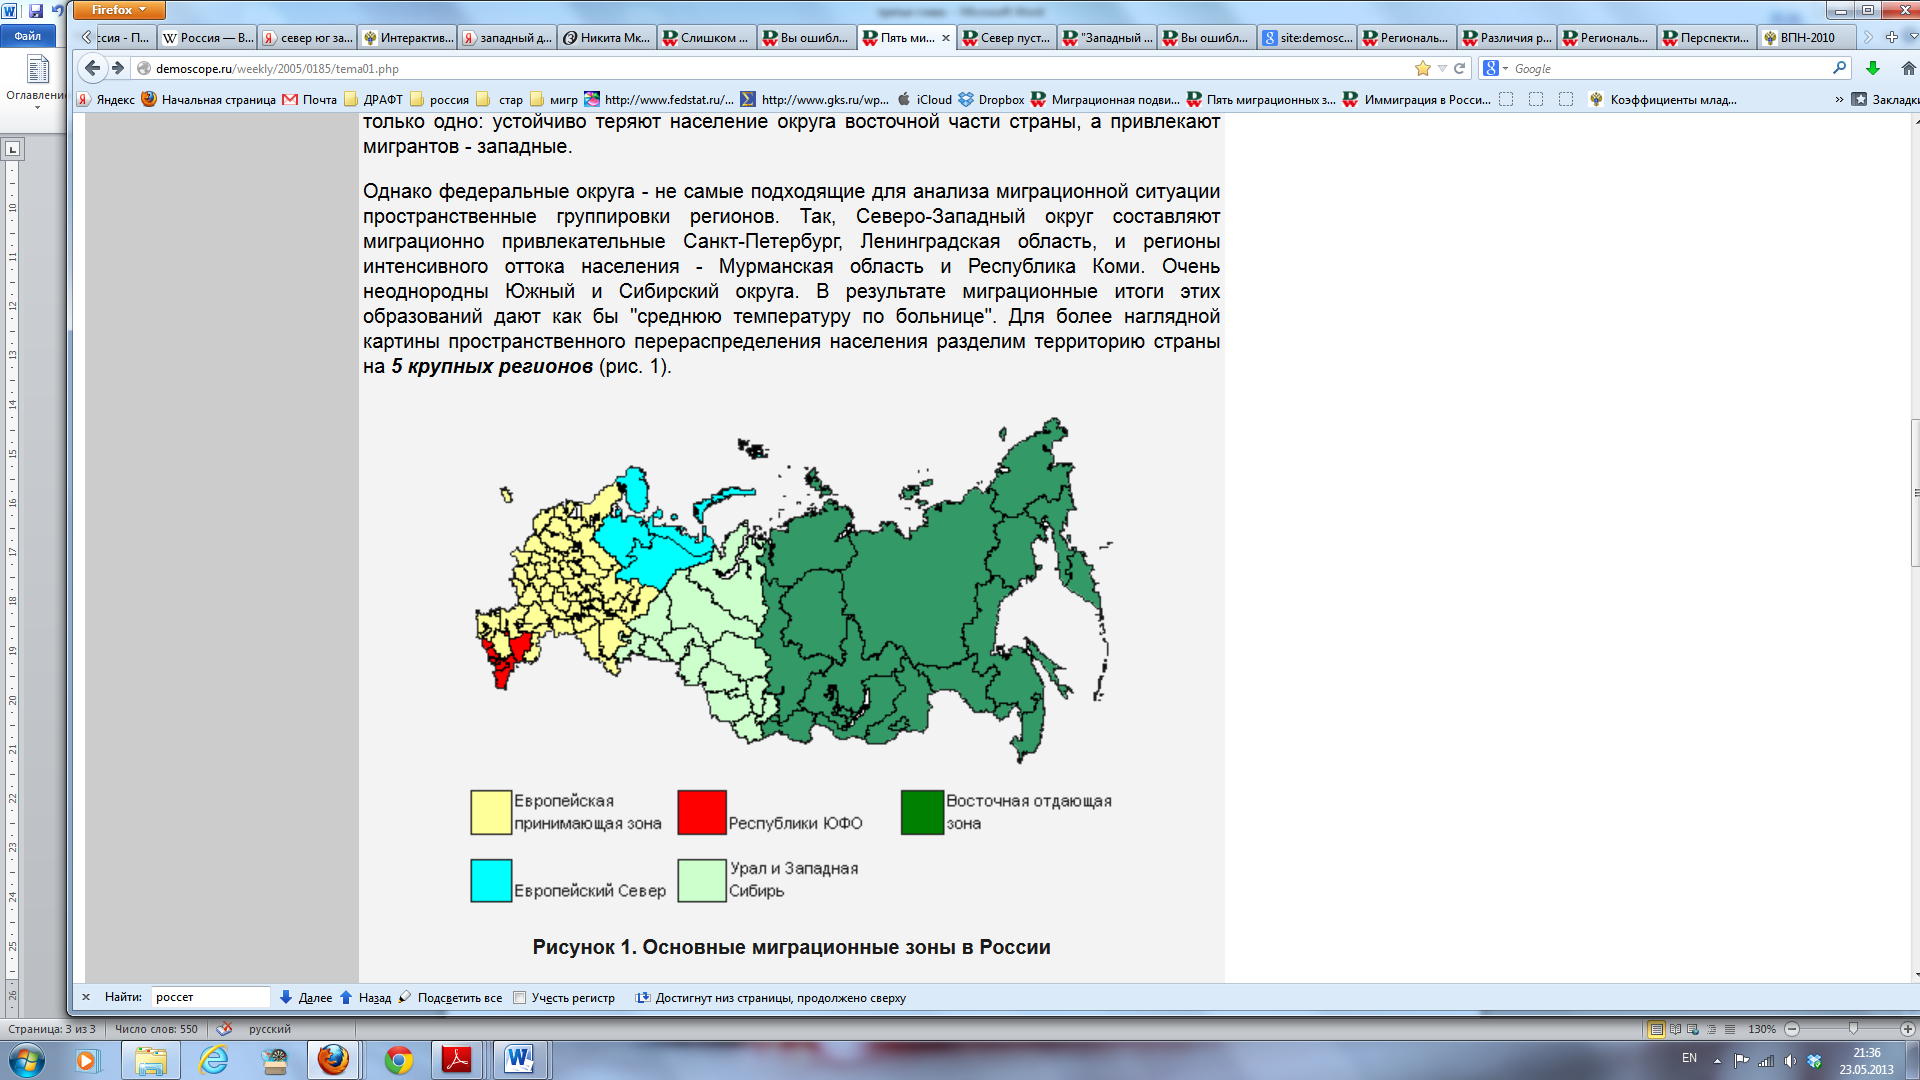Open the 'Почта' Gmail bookmark

point(310,99)
